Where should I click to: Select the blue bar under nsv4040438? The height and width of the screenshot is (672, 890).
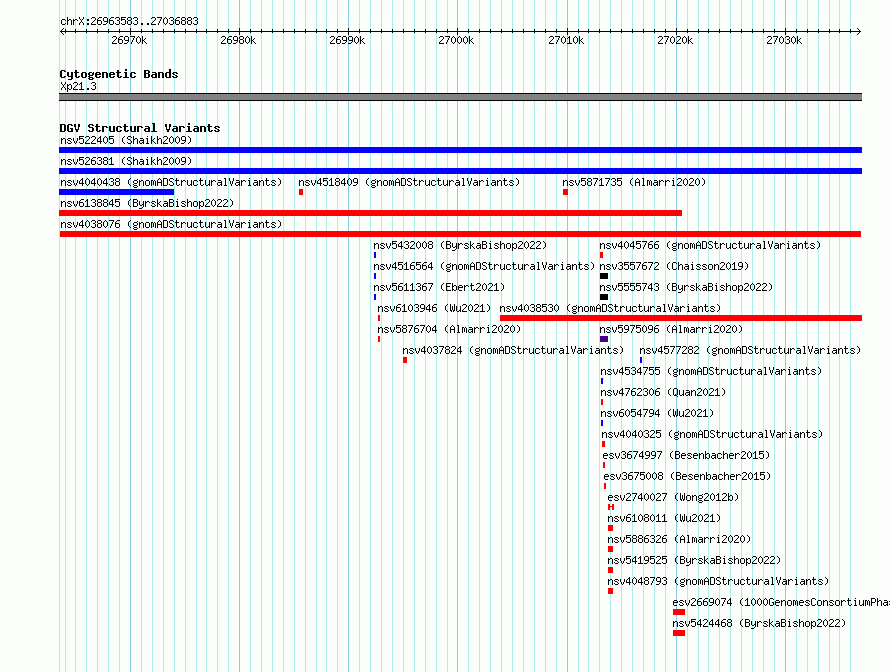(x=116, y=192)
